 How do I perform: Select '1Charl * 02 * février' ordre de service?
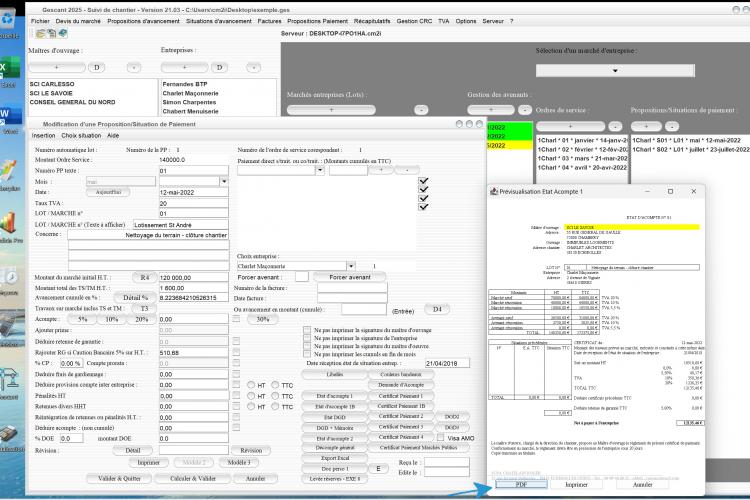(582, 149)
